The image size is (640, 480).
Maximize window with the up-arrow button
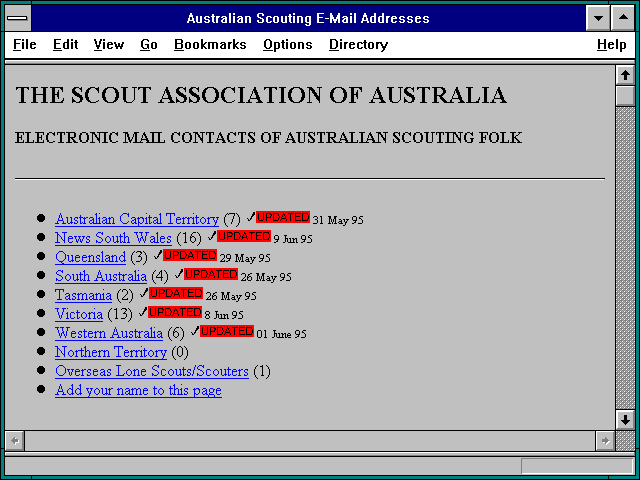coord(623,18)
